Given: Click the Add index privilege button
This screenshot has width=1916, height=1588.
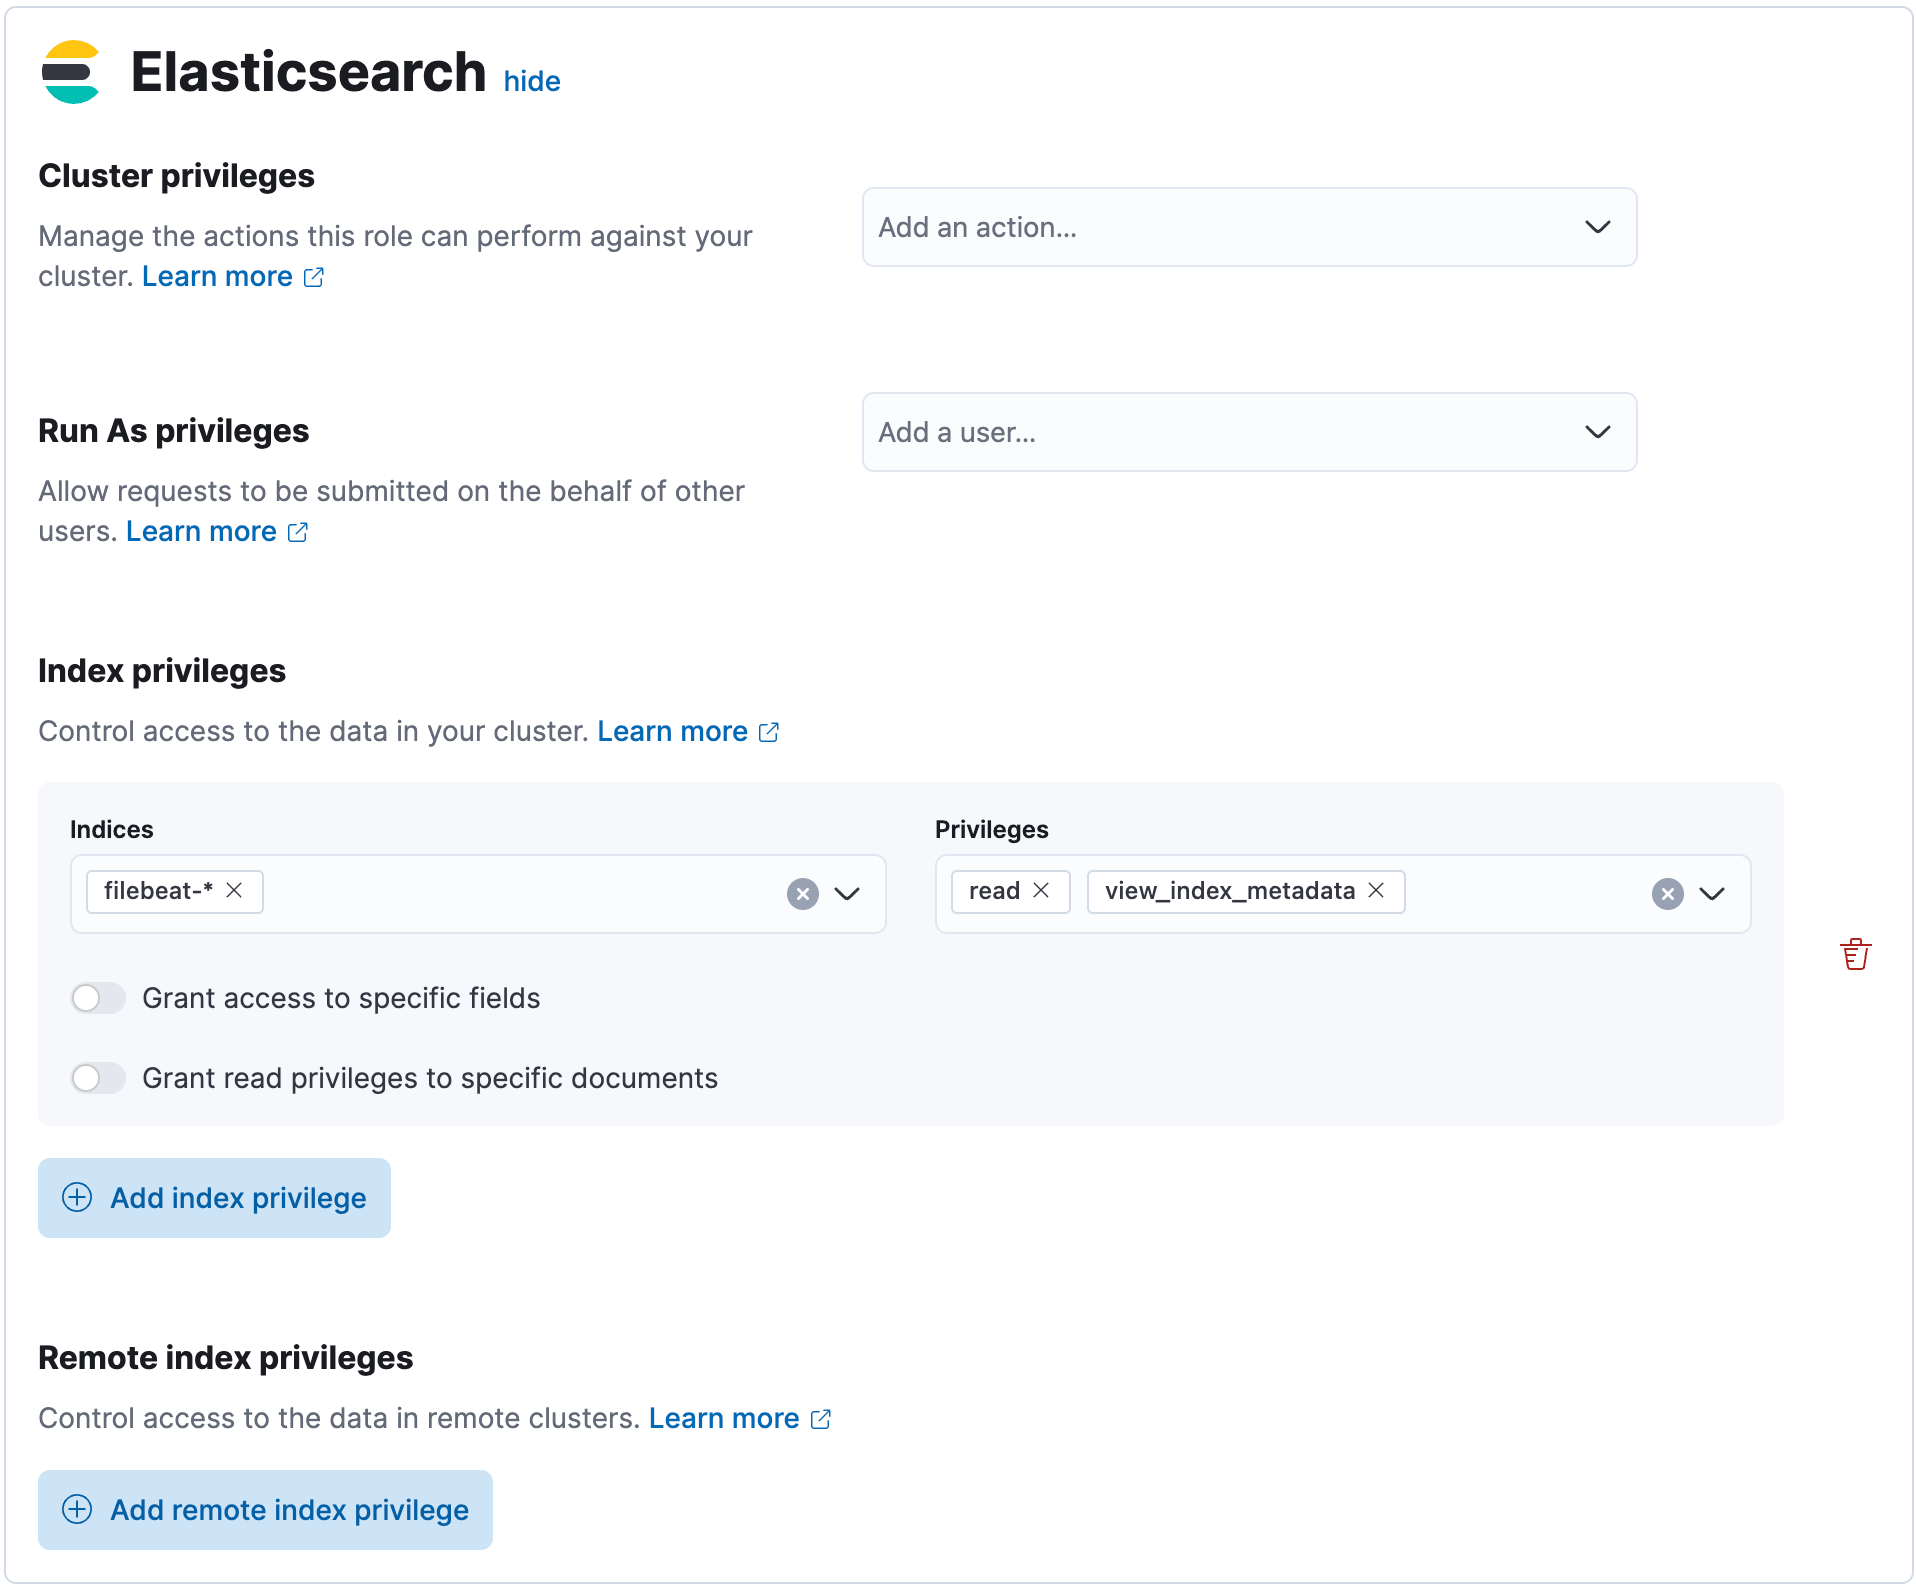Looking at the screenshot, I should 213,1197.
